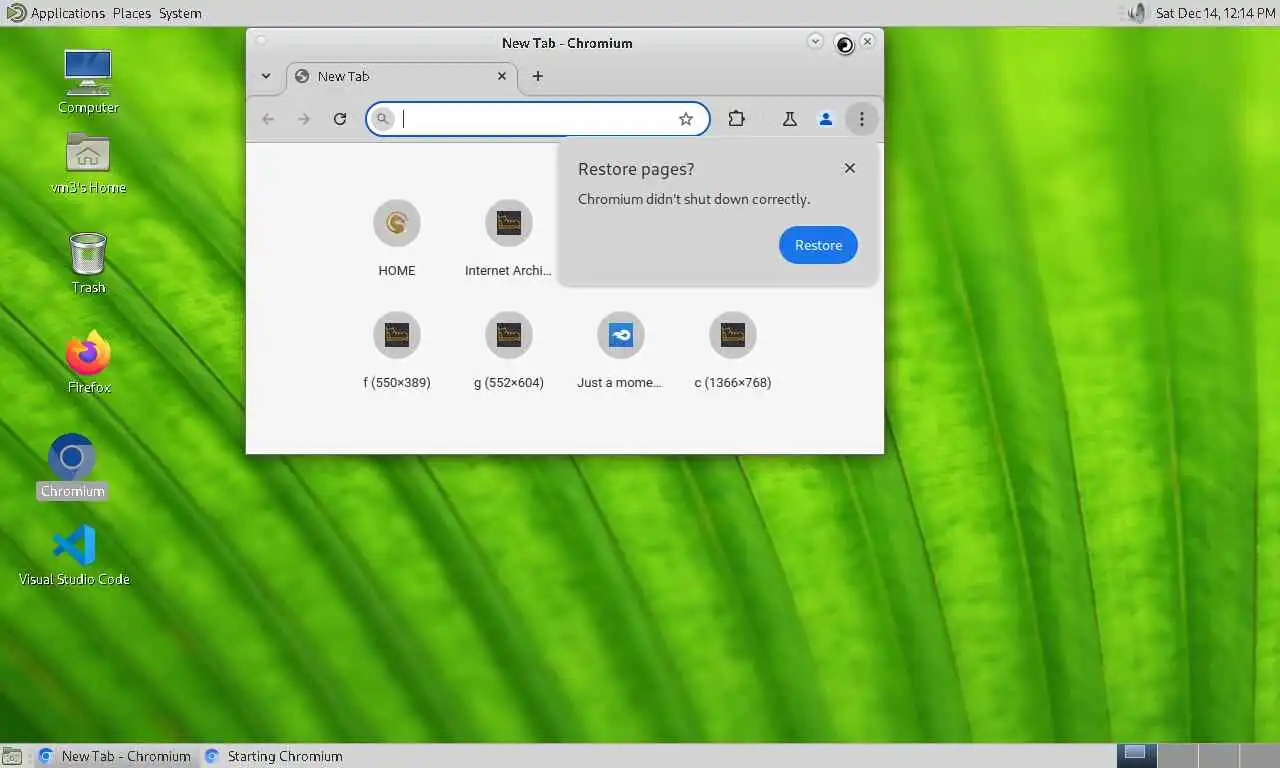The image size is (1280, 768).
Task: Go back using the back arrow
Action: pos(268,119)
